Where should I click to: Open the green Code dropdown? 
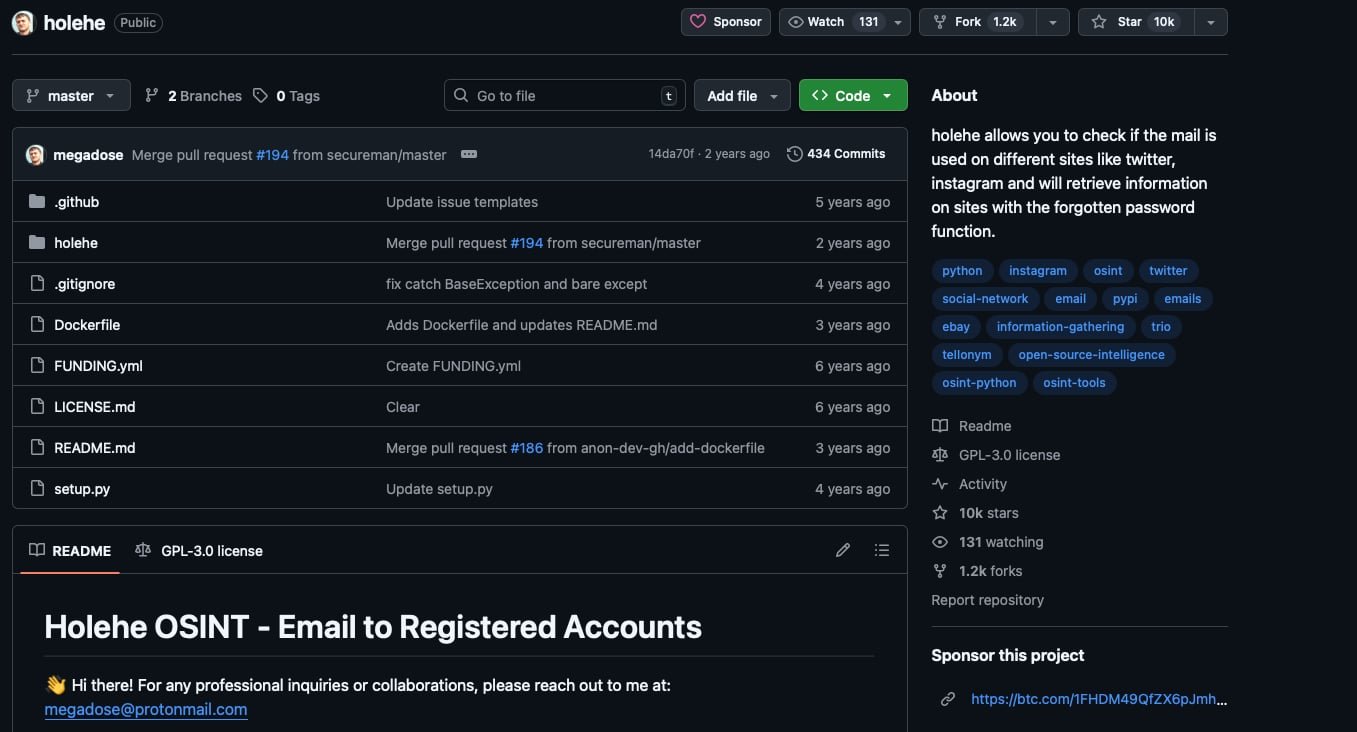[x=852, y=96]
